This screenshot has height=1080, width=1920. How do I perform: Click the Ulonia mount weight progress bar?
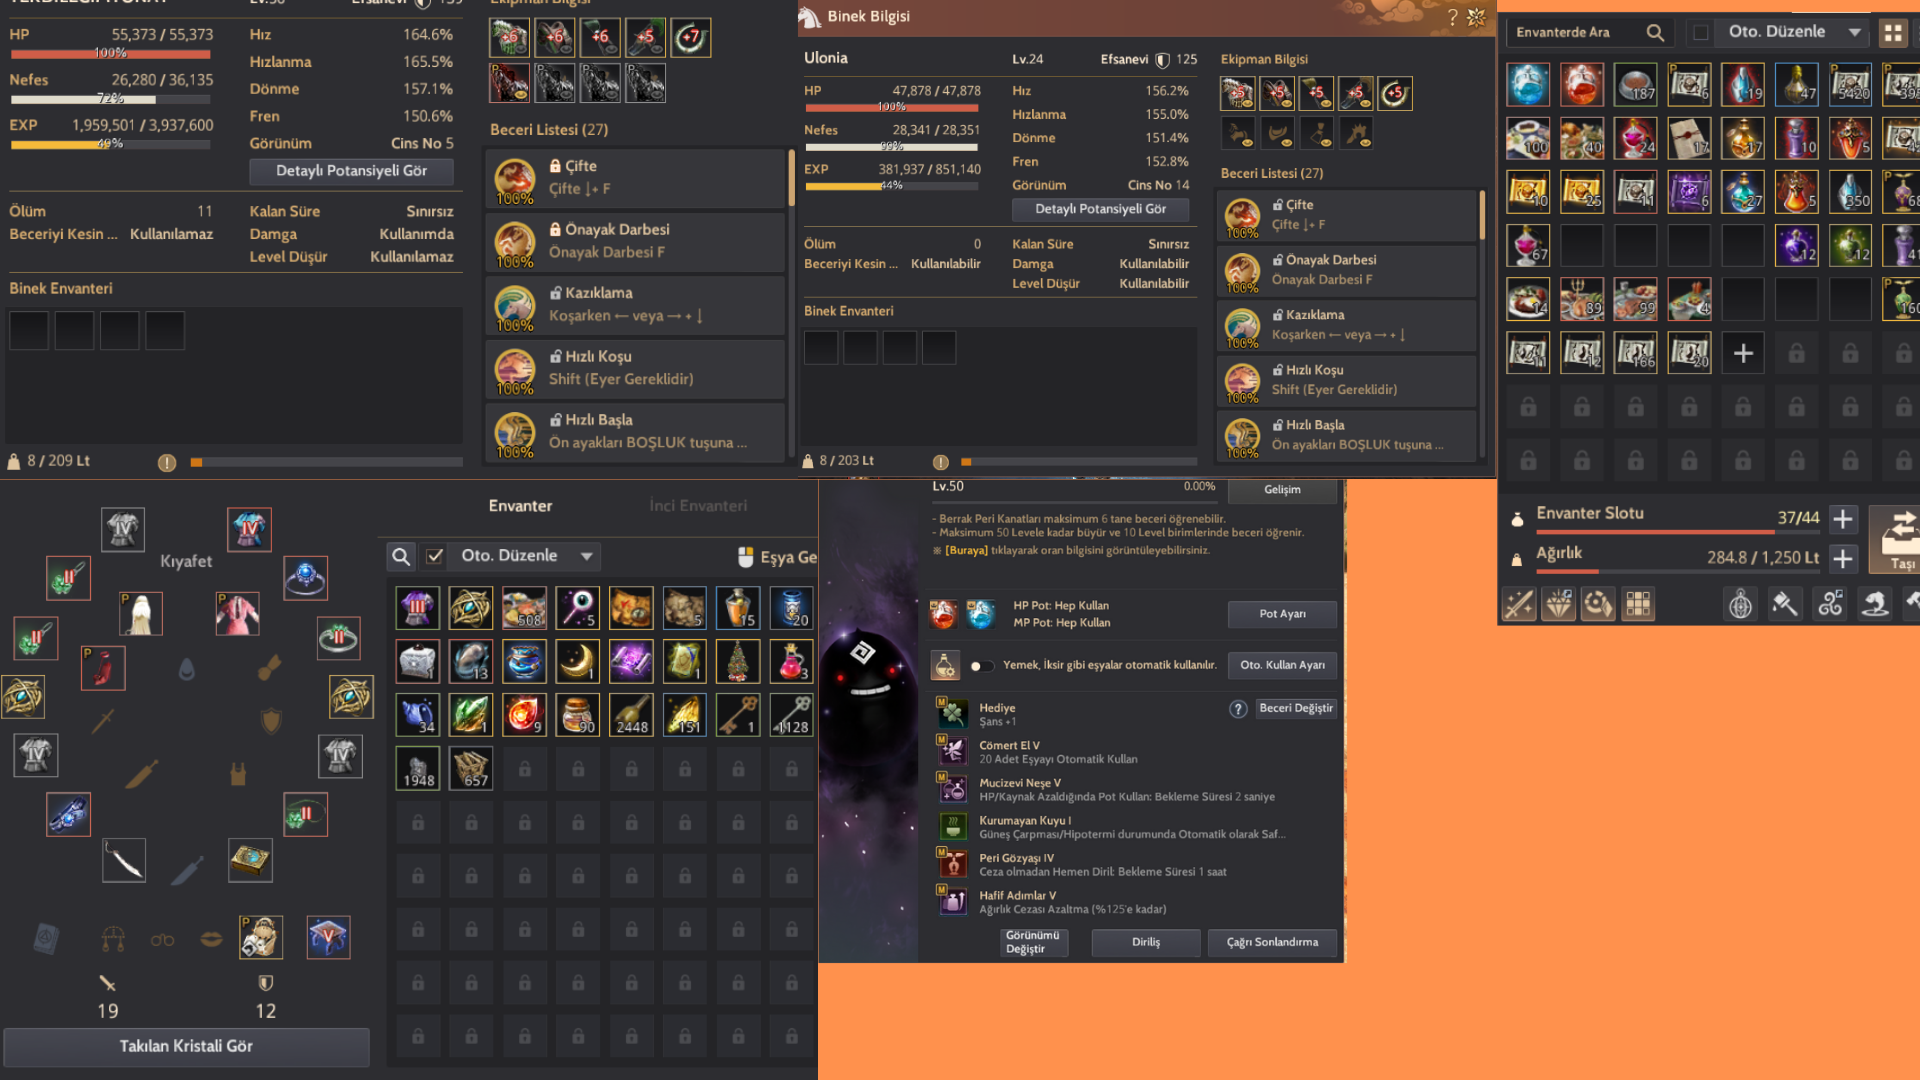click(1079, 462)
